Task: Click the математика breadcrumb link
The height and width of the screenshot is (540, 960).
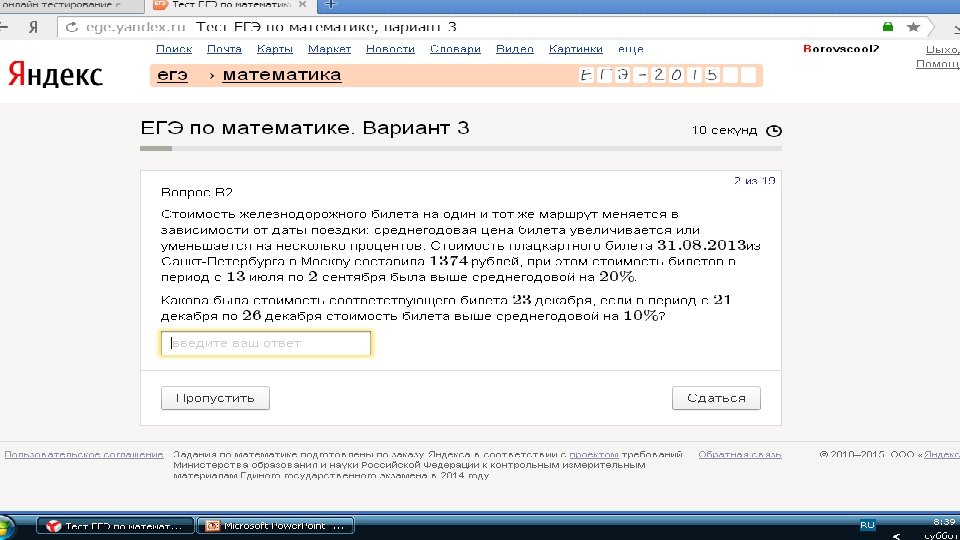Action: click(282, 75)
